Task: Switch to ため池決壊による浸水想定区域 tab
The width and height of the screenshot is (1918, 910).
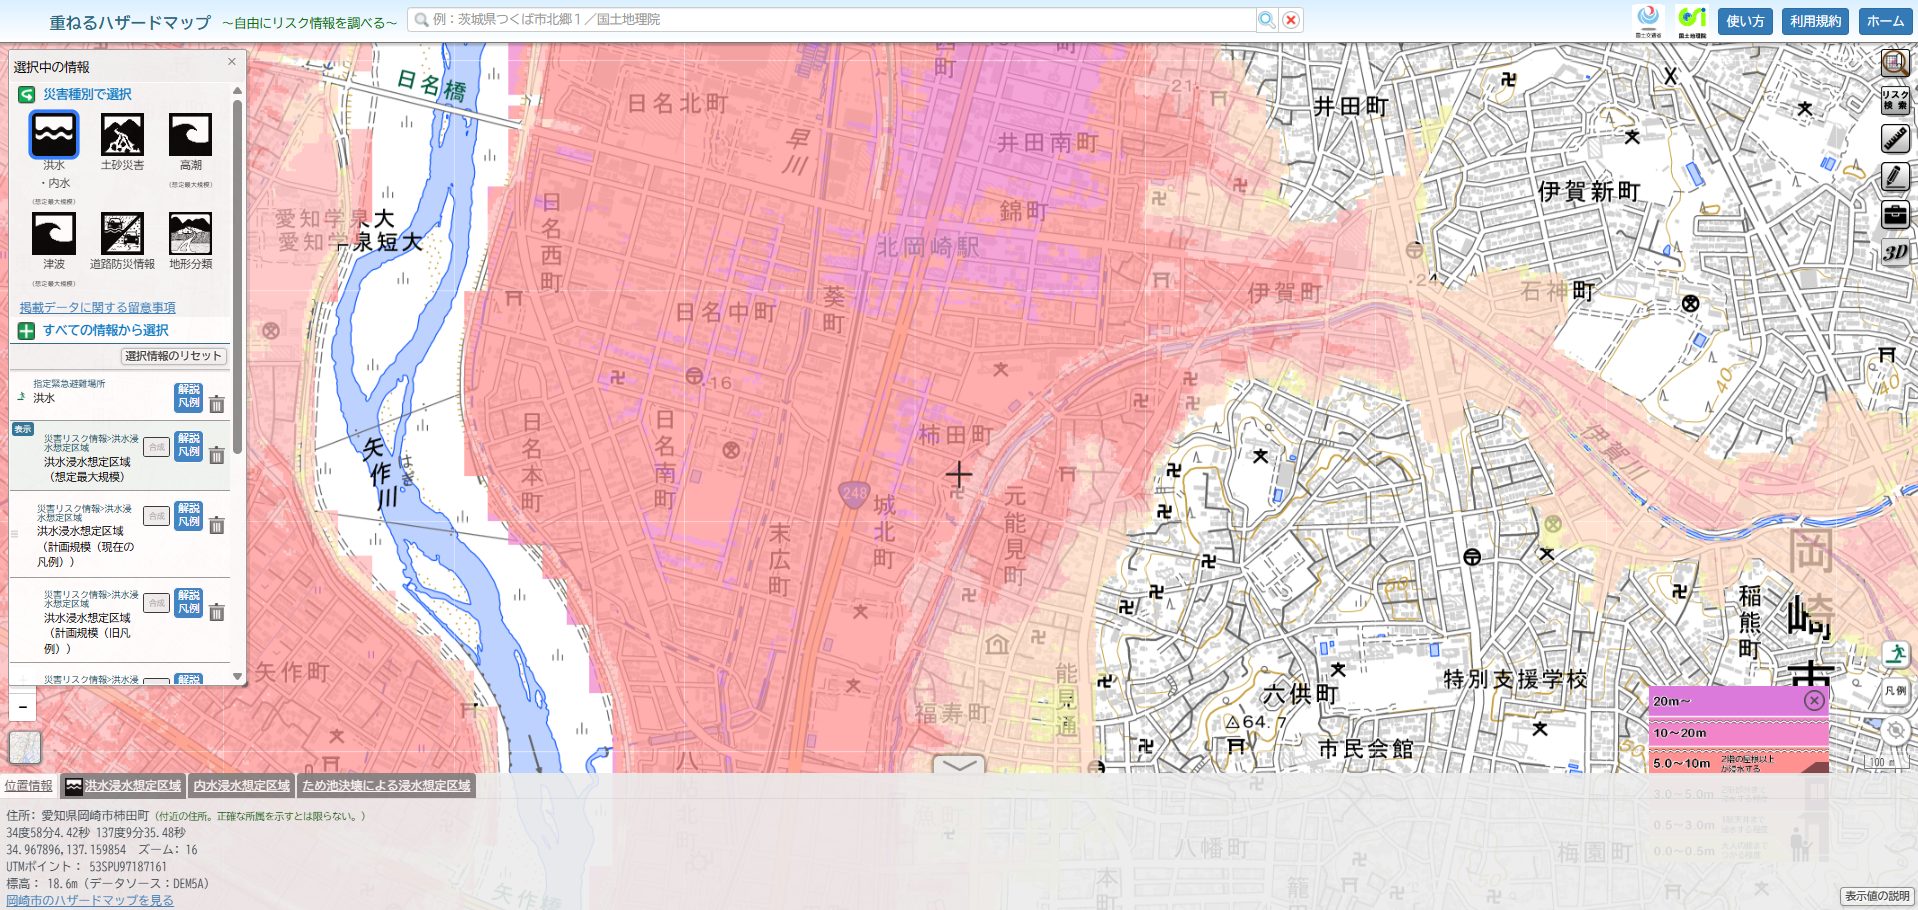Action: pos(386,786)
